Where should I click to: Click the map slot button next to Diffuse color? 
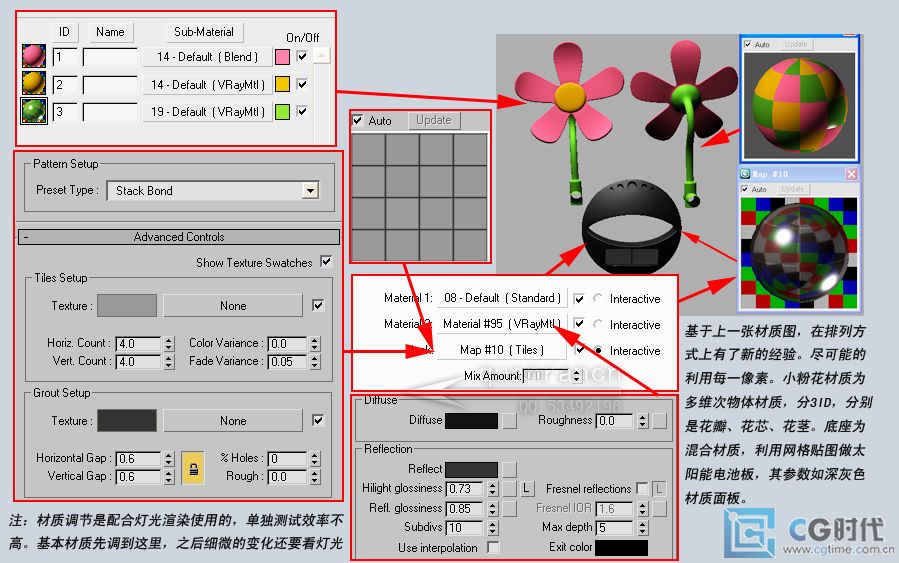[x=510, y=421]
